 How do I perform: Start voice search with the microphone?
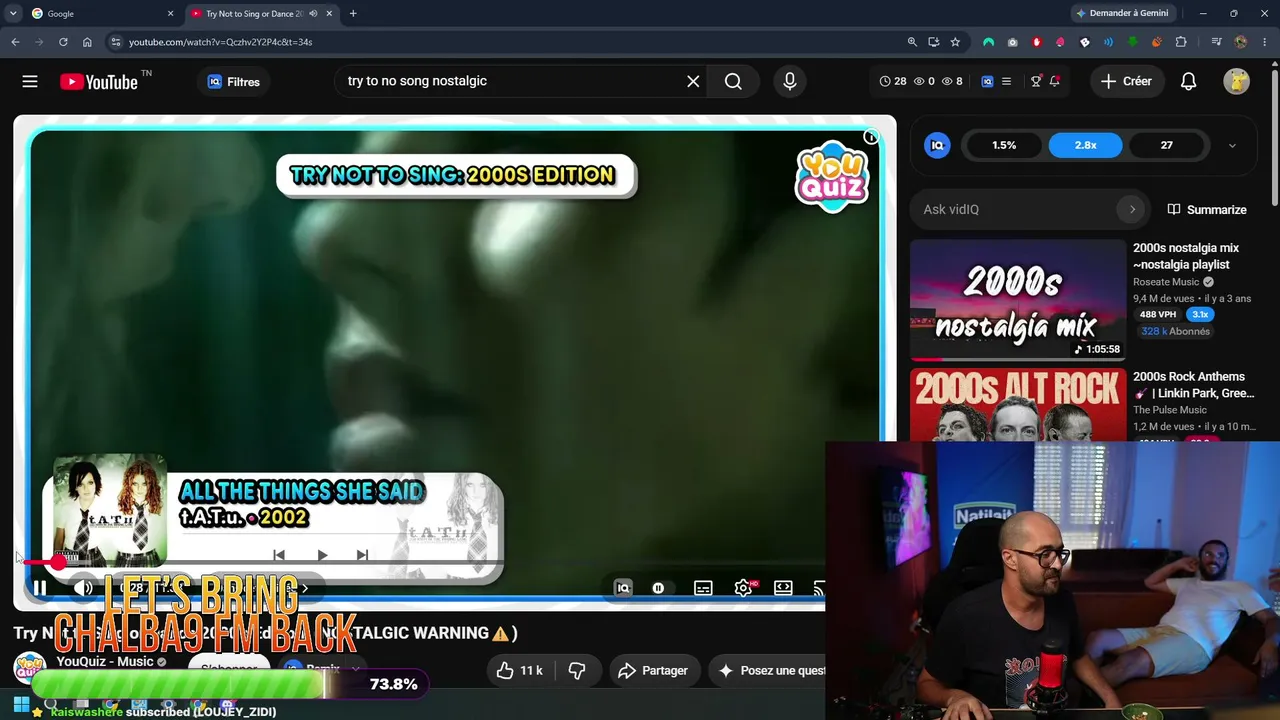pyautogui.click(x=790, y=81)
